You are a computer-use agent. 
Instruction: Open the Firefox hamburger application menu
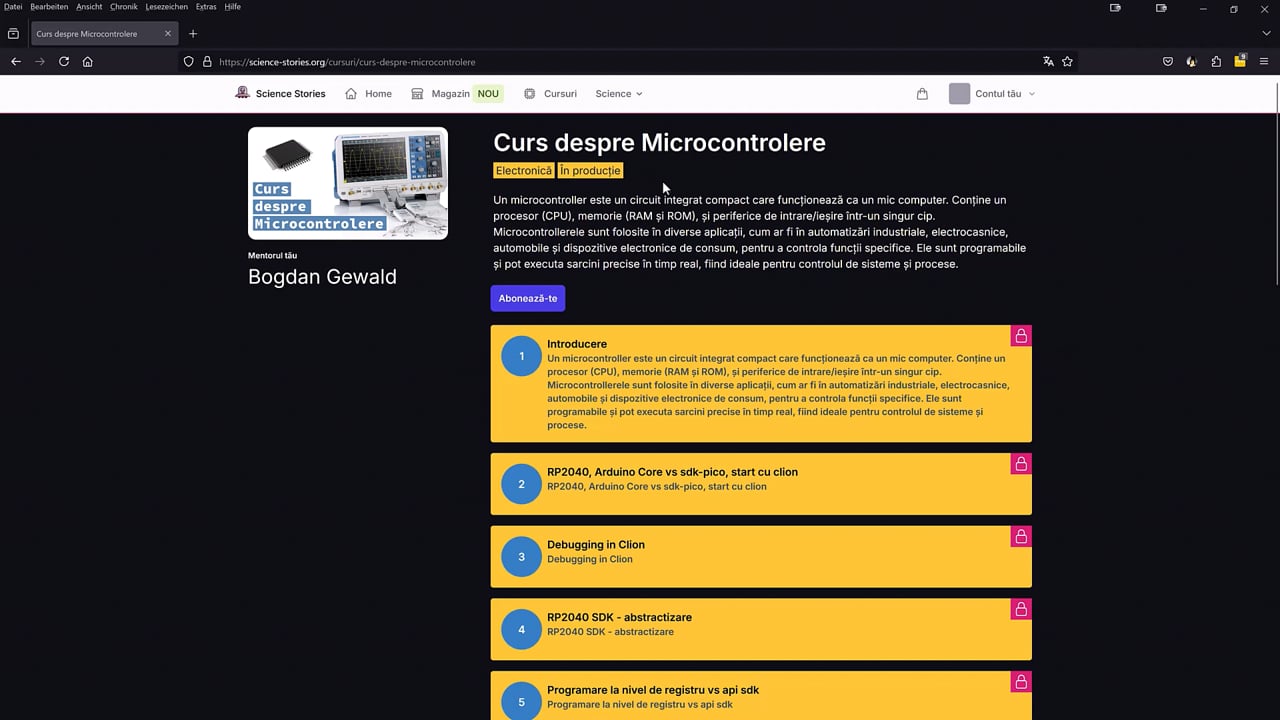[1264, 61]
